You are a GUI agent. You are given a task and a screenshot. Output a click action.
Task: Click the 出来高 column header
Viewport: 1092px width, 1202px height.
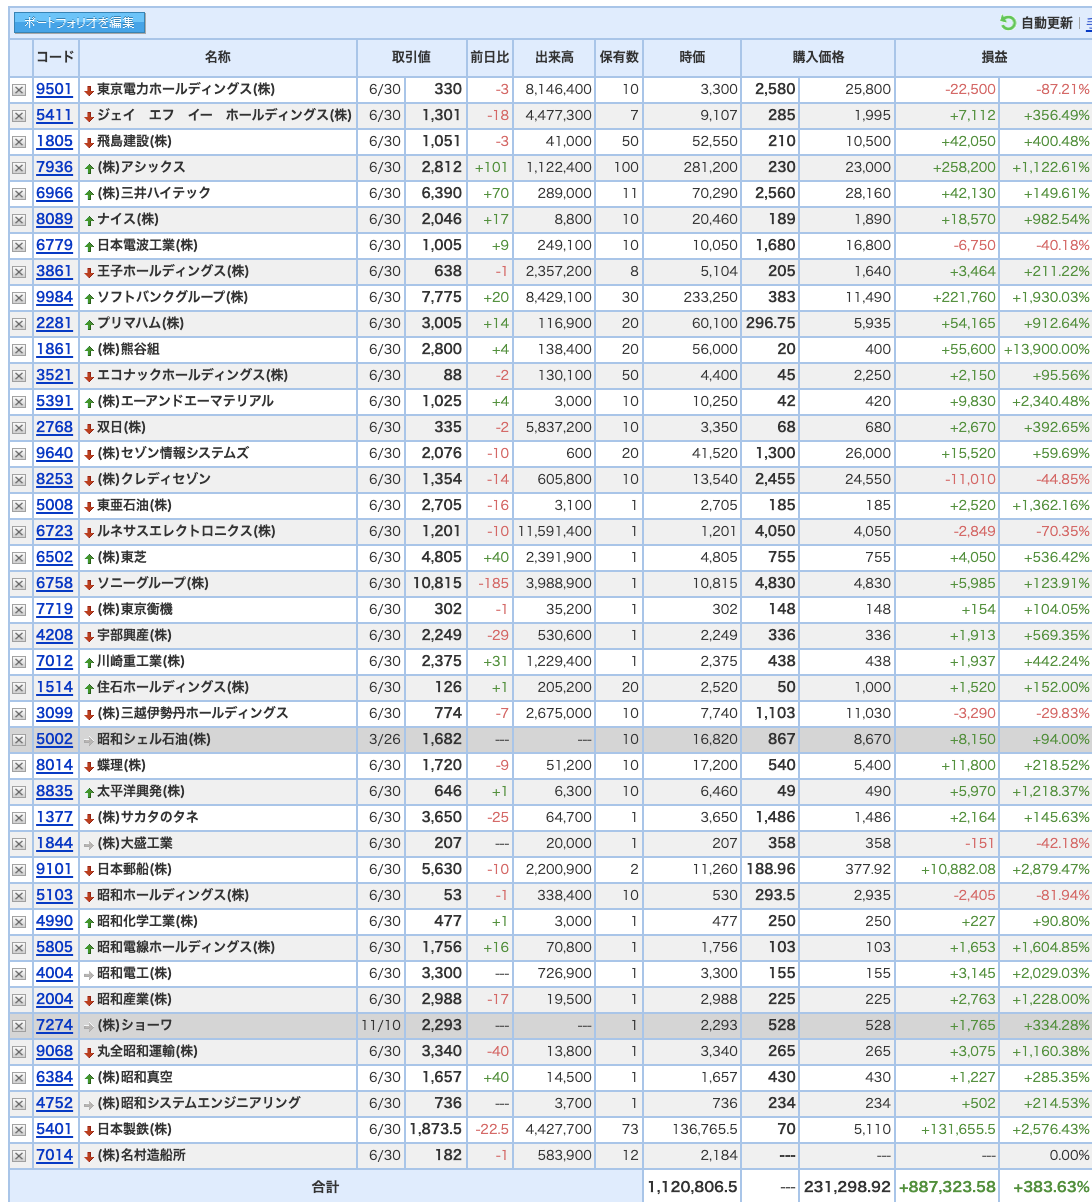pos(554,57)
